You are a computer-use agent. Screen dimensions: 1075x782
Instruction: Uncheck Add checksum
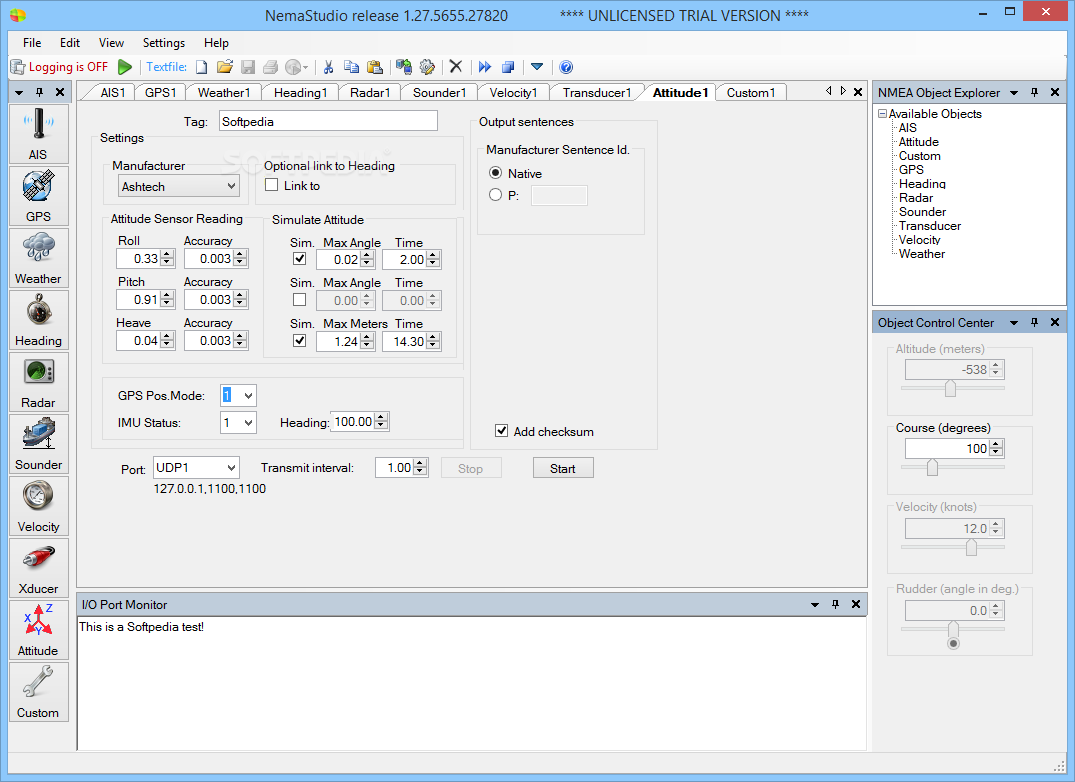pos(501,431)
